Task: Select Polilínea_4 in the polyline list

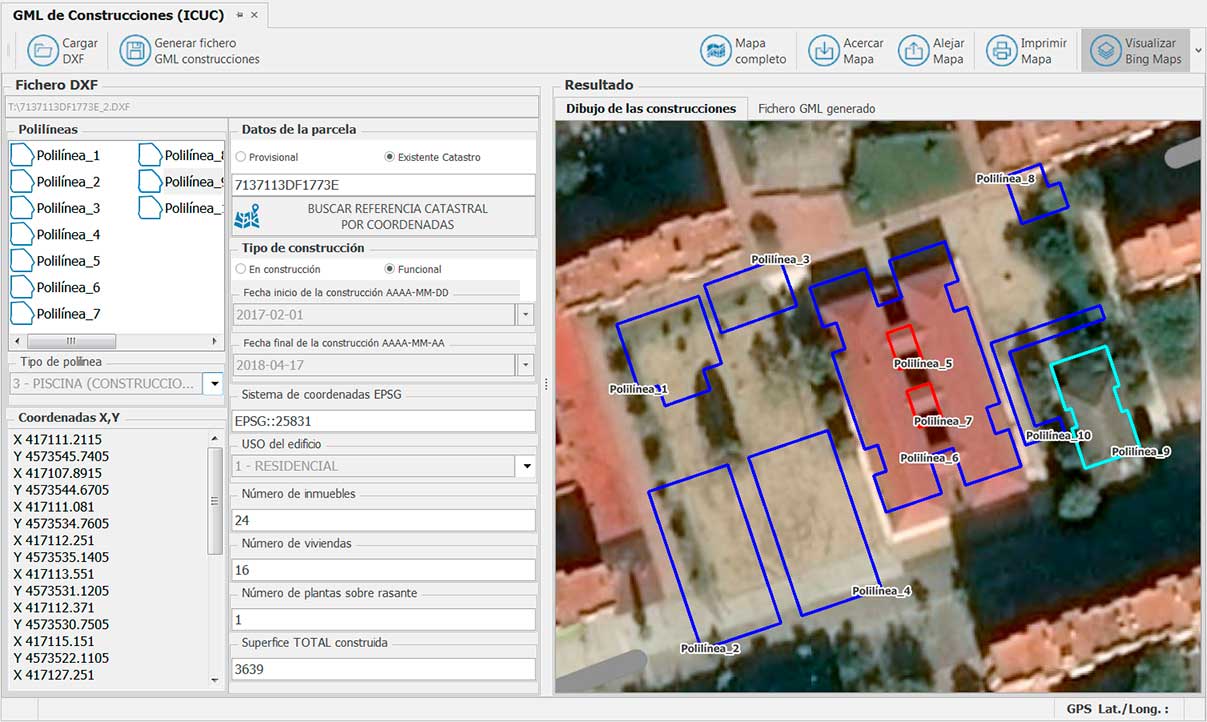Action: pyautogui.click(x=67, y=235)
